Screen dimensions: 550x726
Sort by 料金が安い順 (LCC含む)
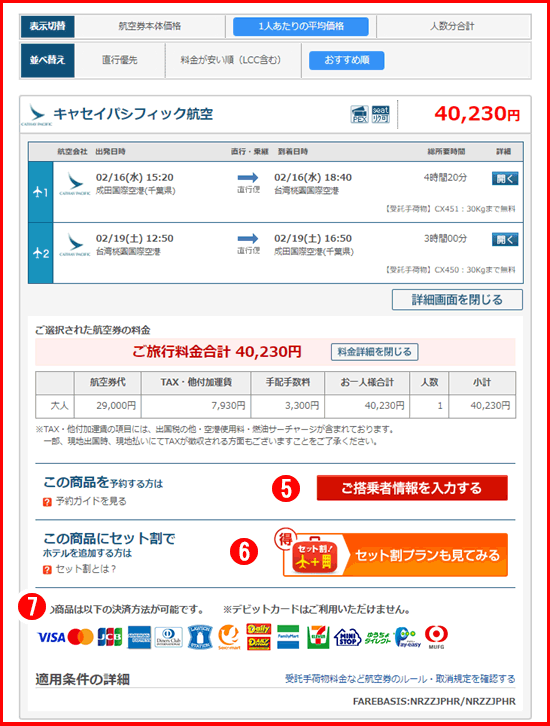coord(231,60)
